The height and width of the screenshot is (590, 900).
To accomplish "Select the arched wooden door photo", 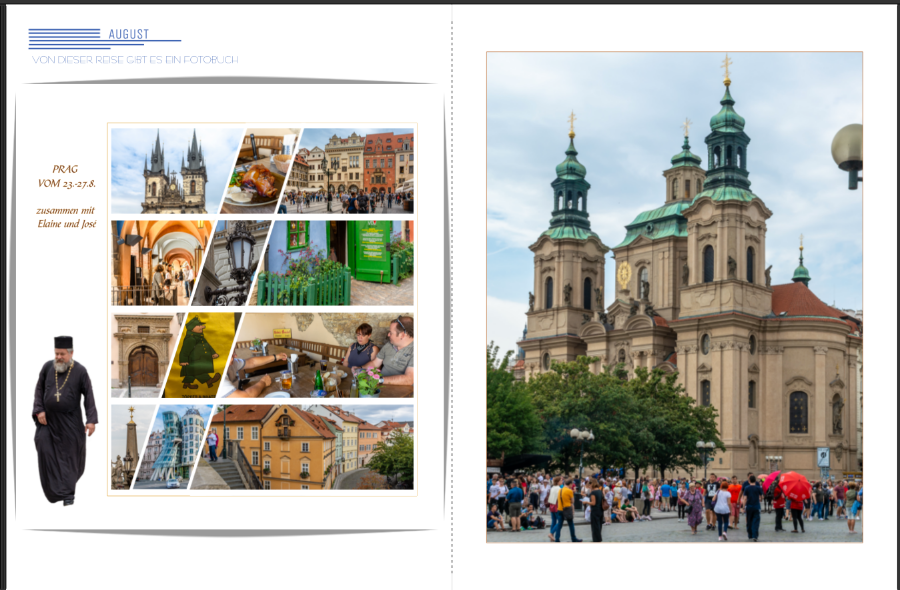I will (x=142, y=355).
